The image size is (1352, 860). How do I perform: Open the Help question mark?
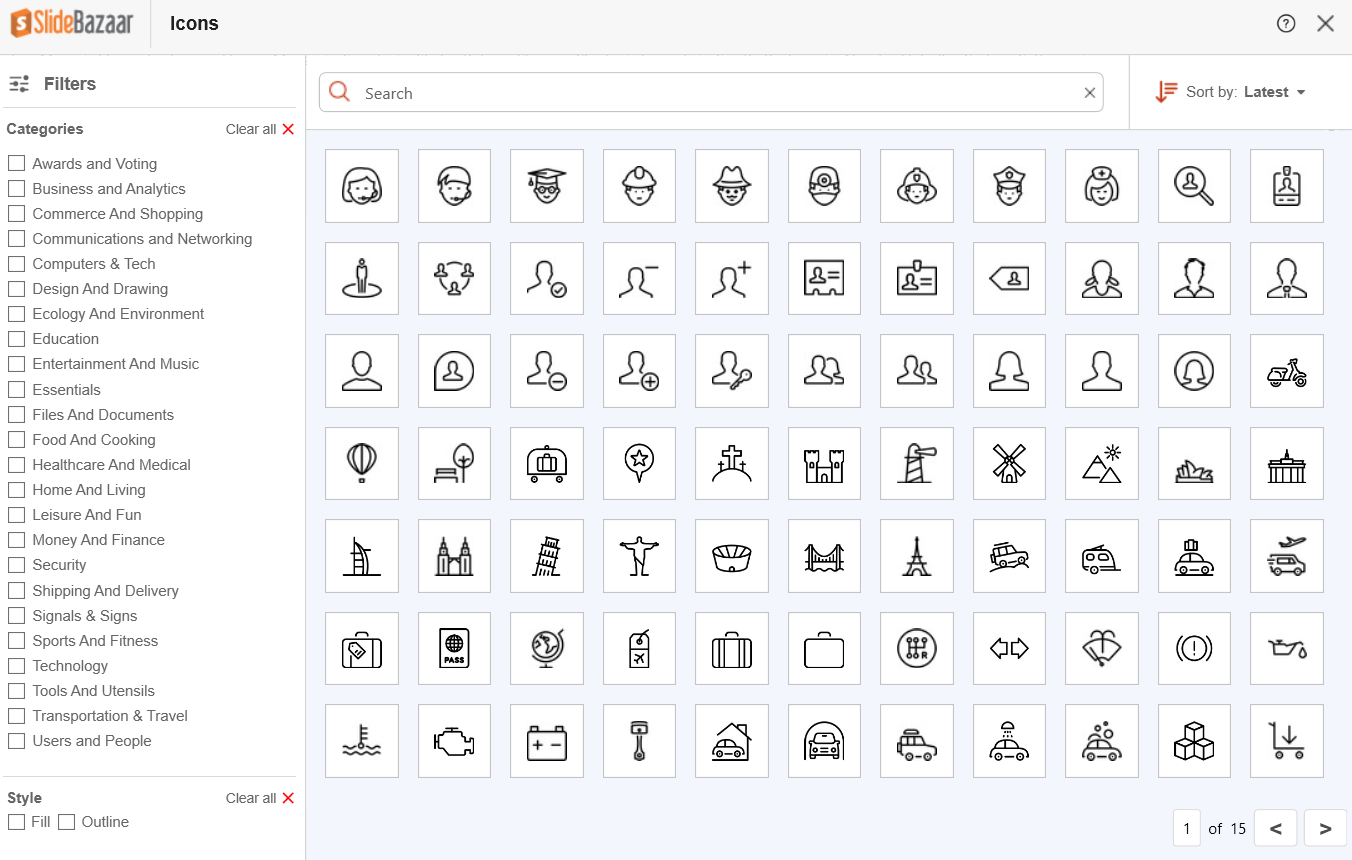(1286, 23)
